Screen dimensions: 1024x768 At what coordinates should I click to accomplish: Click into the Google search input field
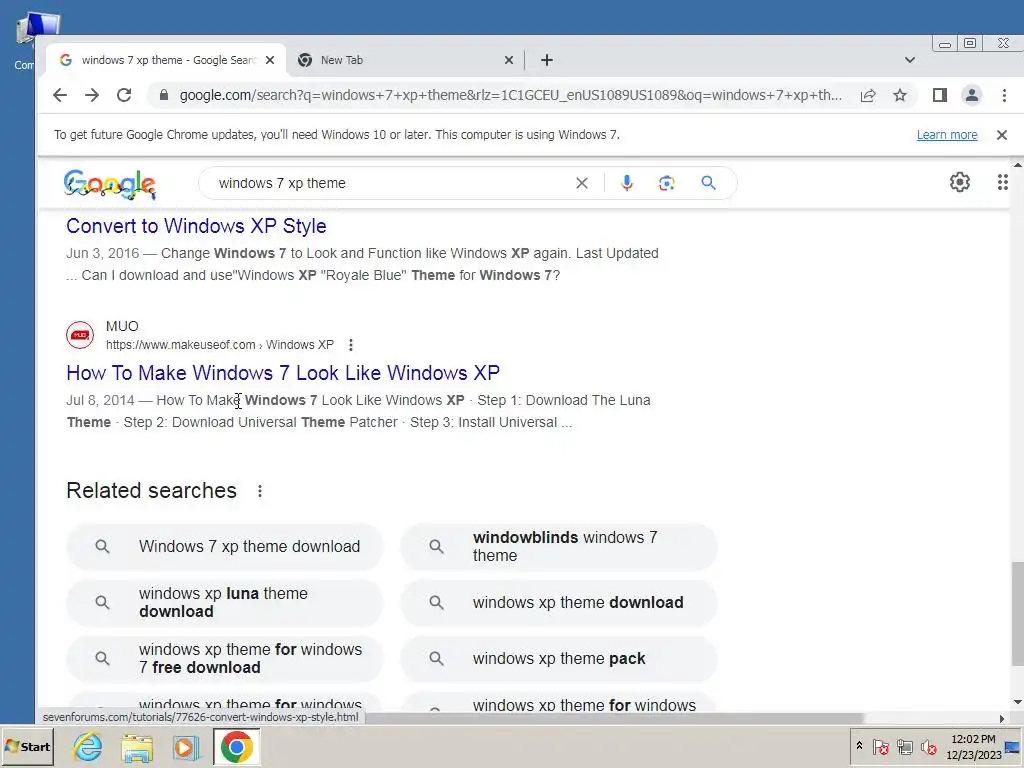[392, 184]
